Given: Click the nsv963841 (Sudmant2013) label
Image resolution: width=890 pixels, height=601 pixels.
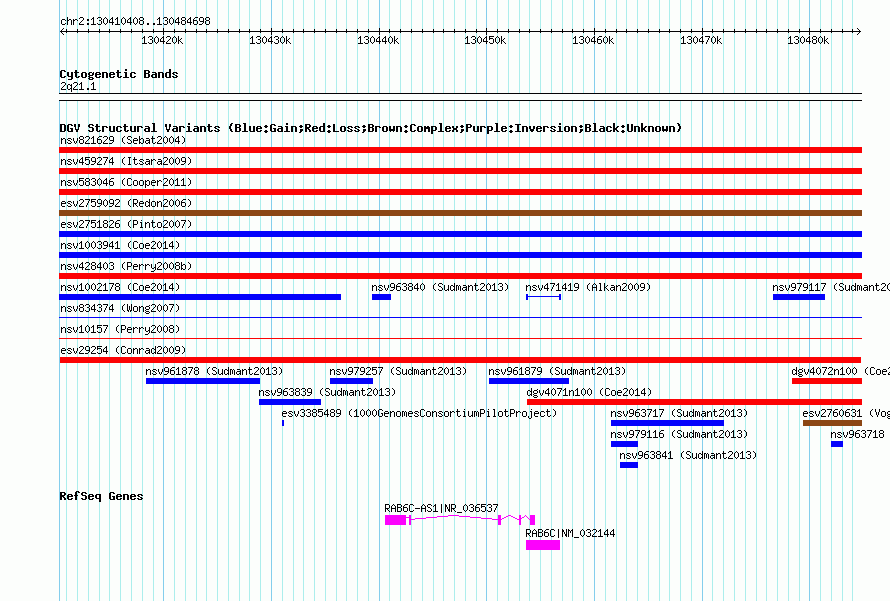Looking at the screenshot, I should [x=688, y=455].
